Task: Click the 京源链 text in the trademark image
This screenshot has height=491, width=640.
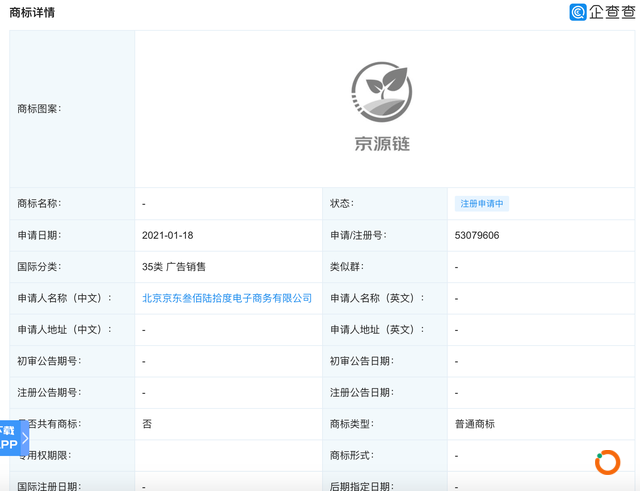Action: pyautogui.click(x=382, y=144)
